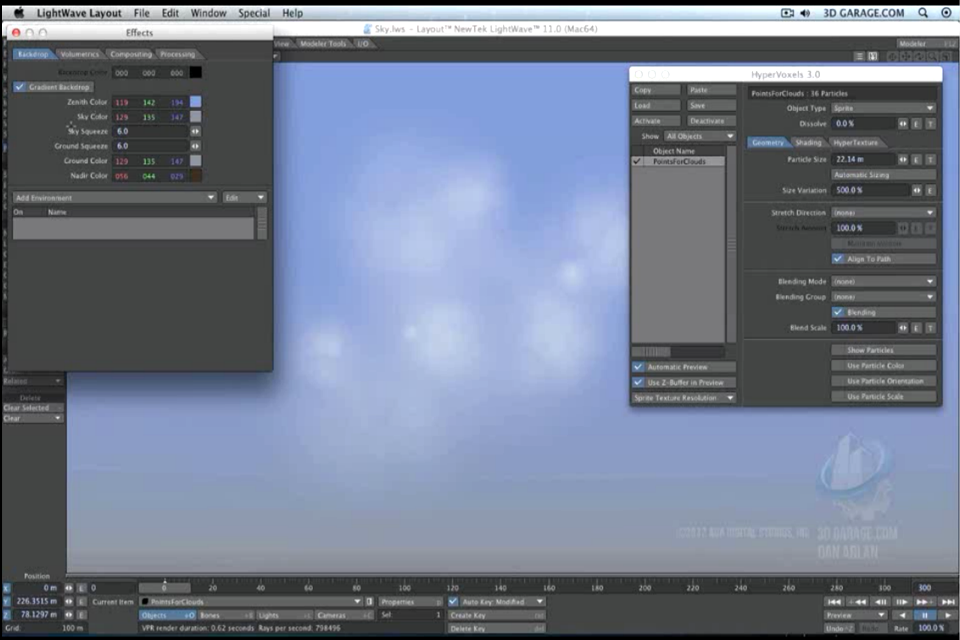Click the Dissolve texture T button

click(930, 124)
